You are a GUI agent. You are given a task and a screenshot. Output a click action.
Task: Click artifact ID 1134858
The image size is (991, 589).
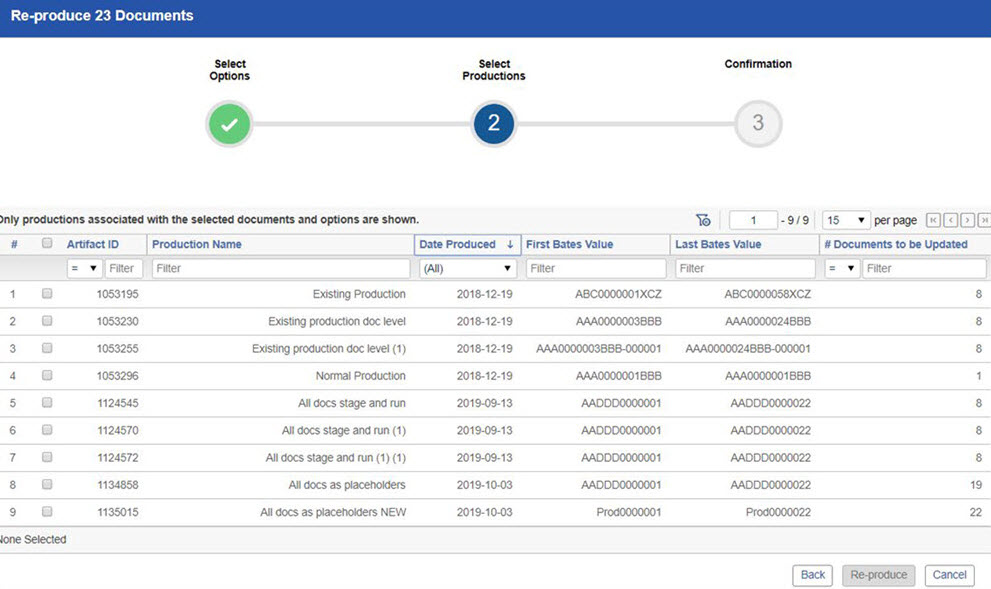point(118,485)
